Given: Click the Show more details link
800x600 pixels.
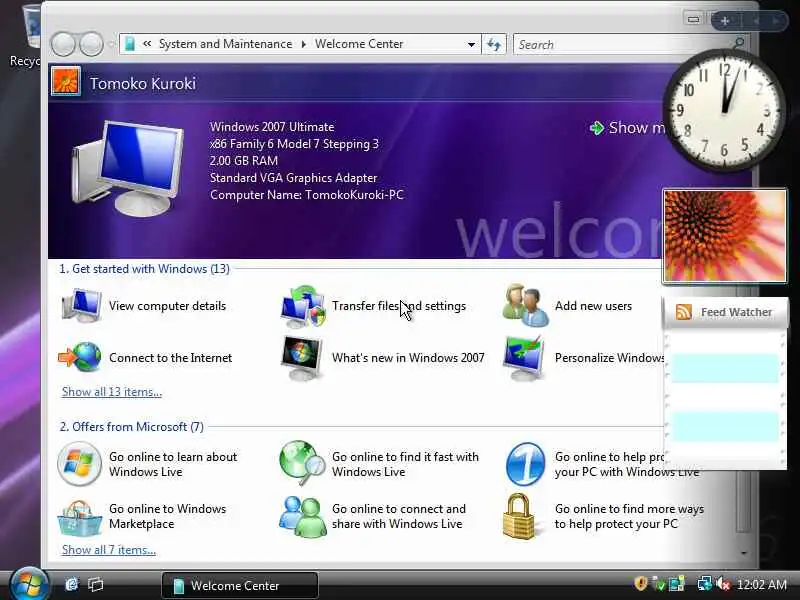Looking at the screenshot, I should pyautogui.click(x=628, y=128).
